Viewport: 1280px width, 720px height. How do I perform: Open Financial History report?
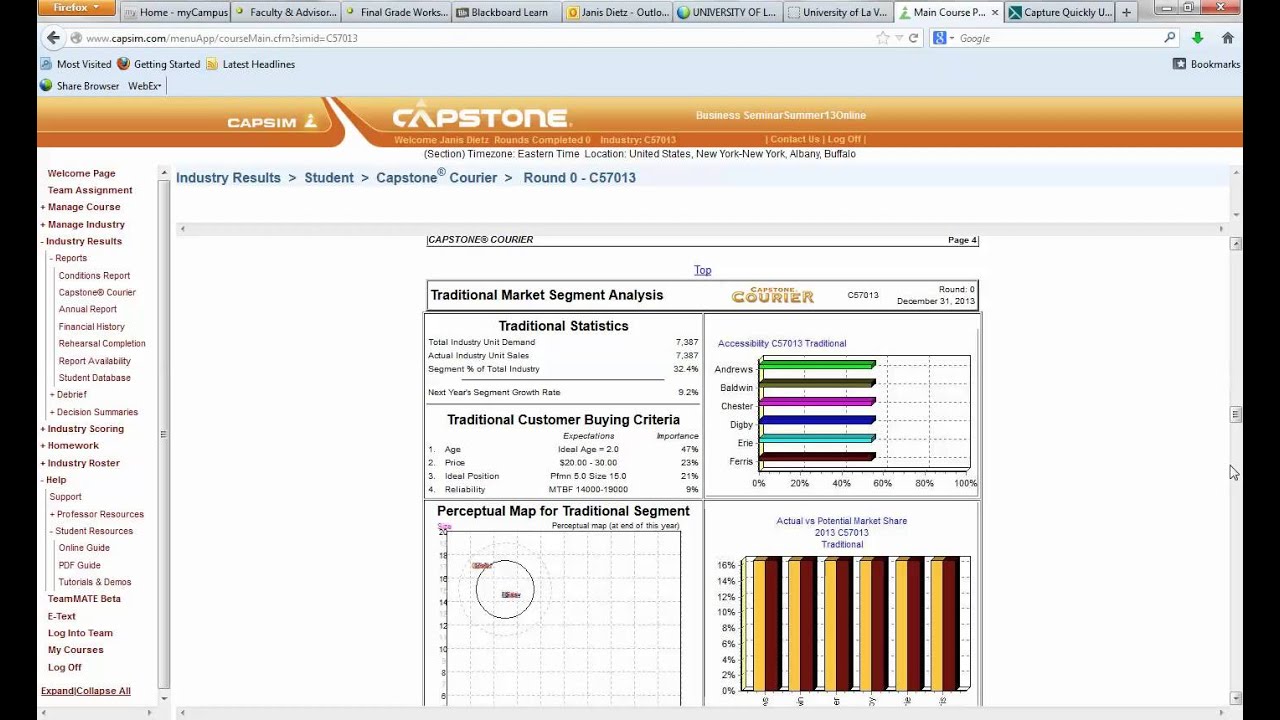pos(91,327)
